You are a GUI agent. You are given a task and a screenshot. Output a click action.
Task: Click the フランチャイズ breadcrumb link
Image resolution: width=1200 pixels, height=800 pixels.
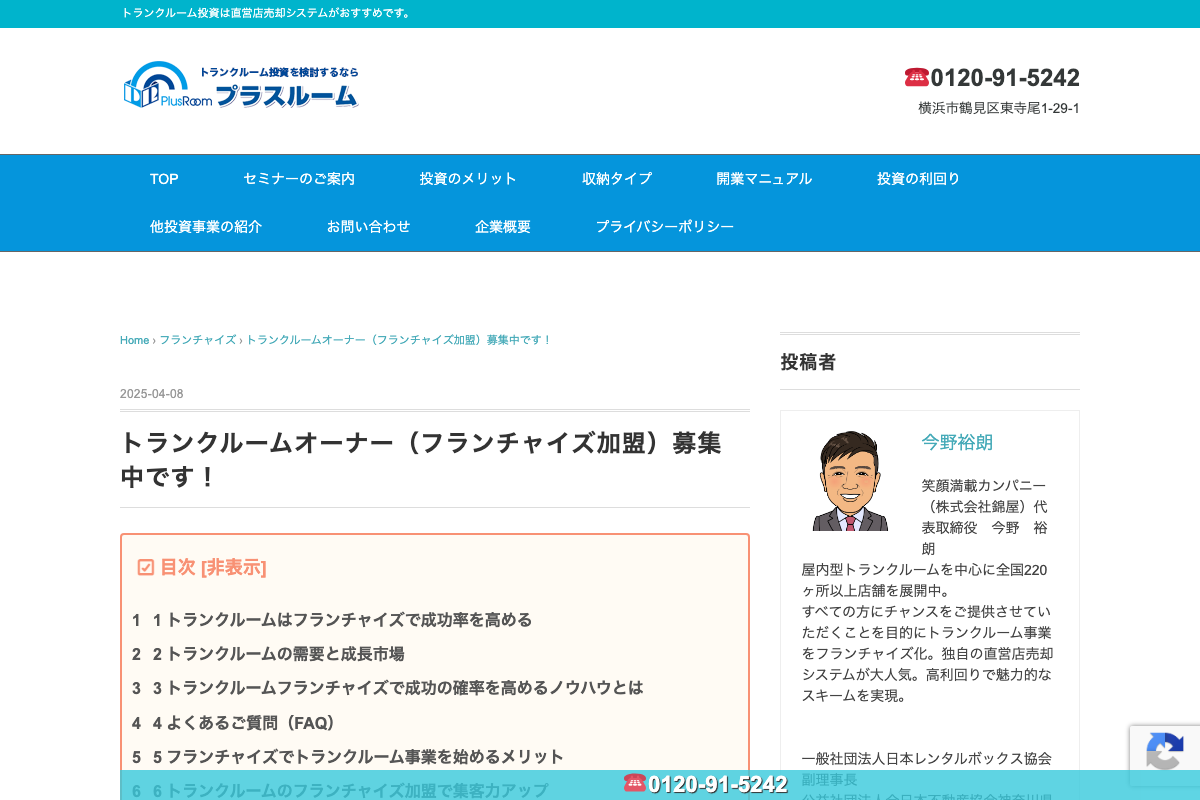198,340
